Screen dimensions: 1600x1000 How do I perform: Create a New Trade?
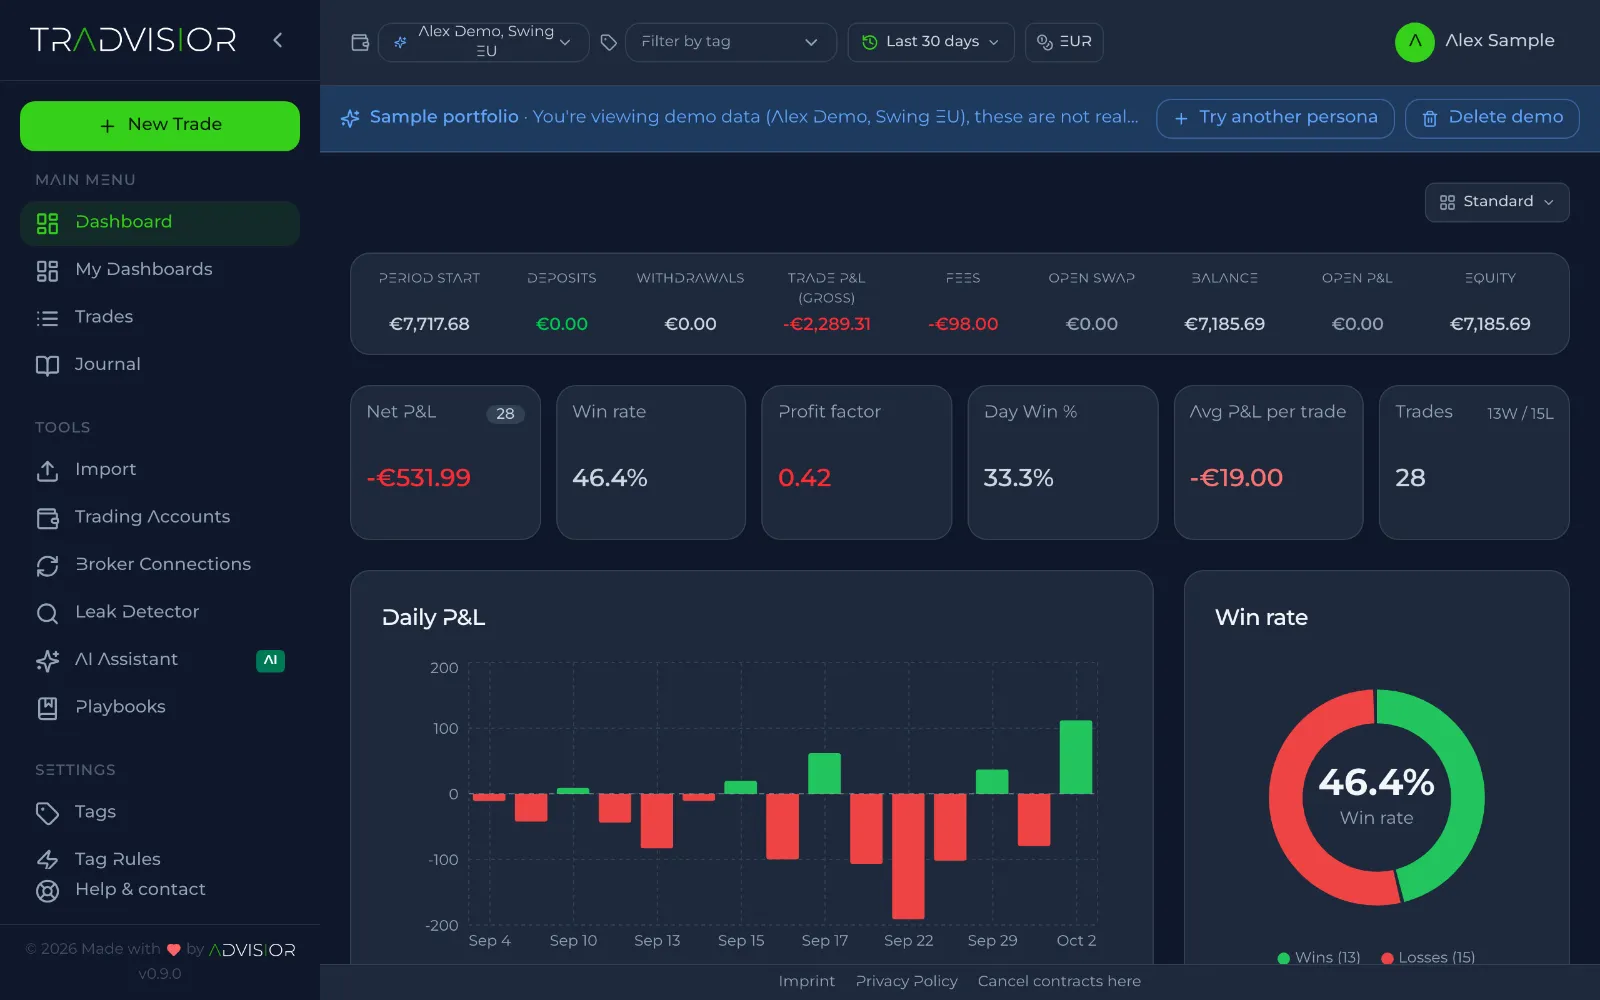tap(160, 125)
